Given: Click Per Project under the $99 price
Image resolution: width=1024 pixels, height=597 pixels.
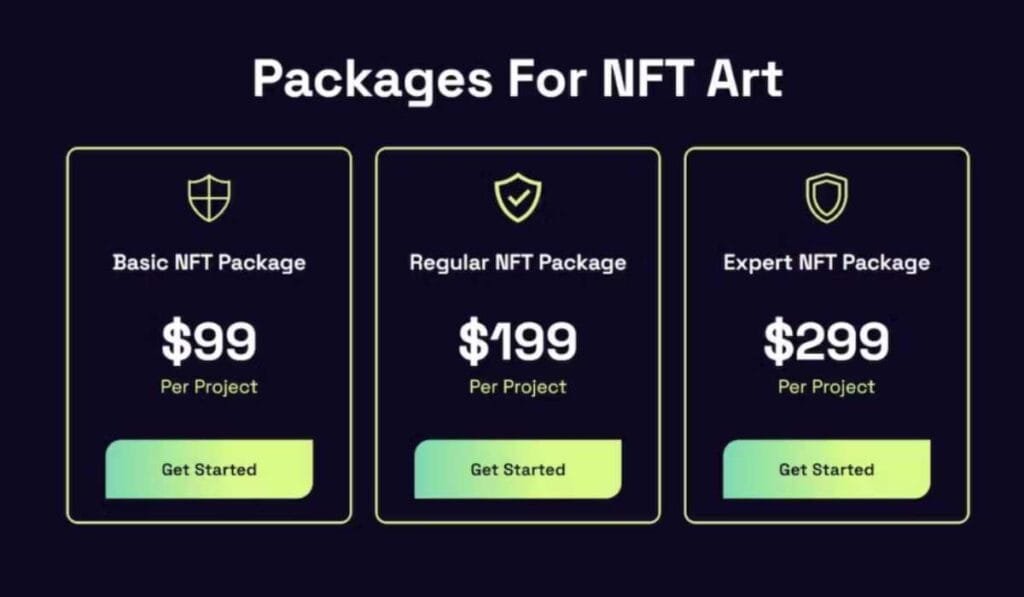Looking at the screenshot, I should pos(208,387).
